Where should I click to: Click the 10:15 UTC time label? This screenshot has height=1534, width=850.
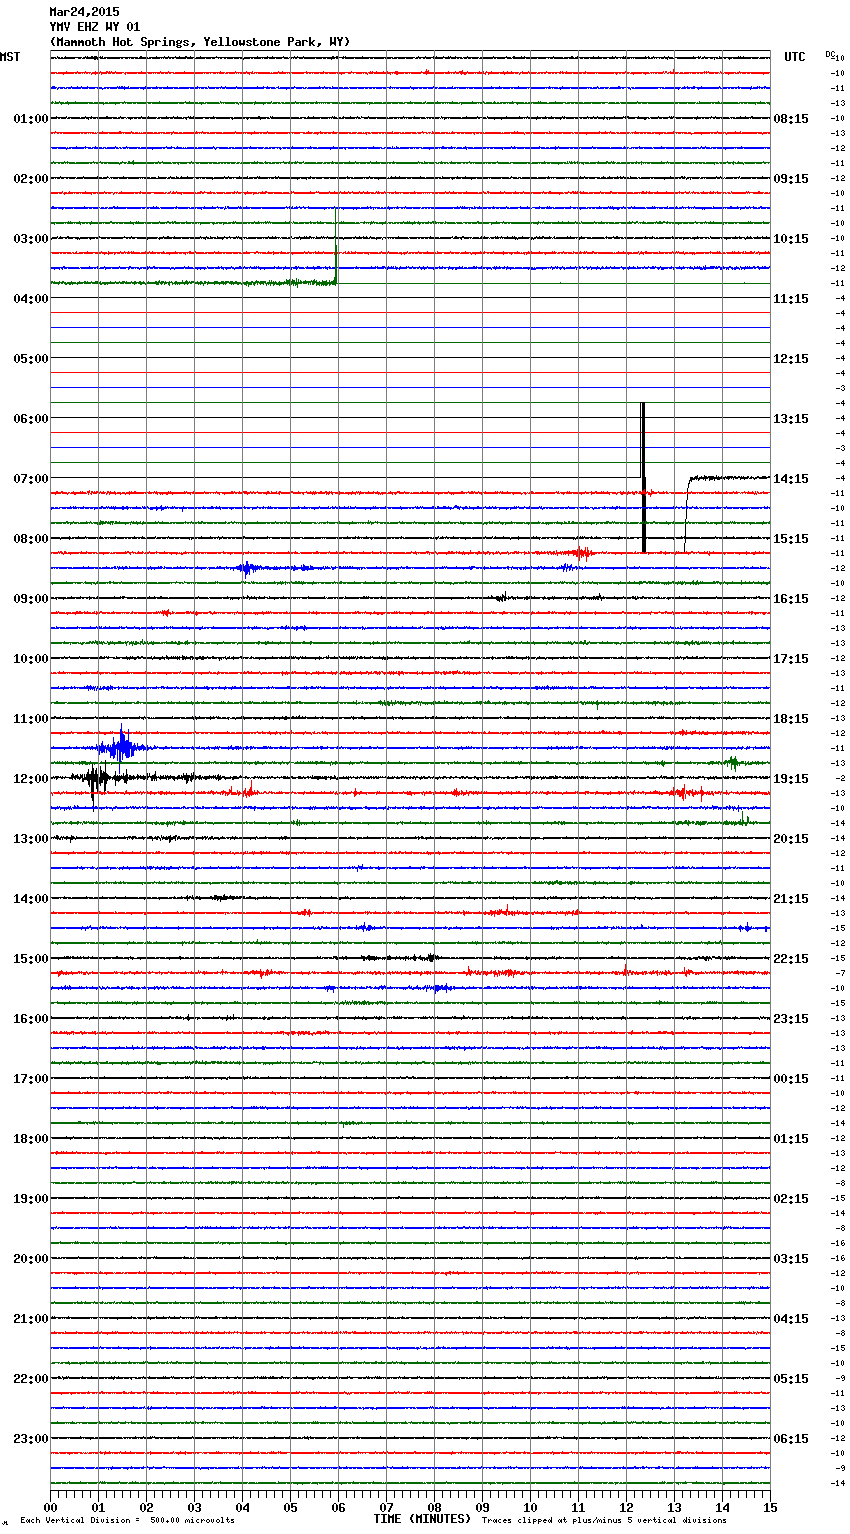[791, 239]
